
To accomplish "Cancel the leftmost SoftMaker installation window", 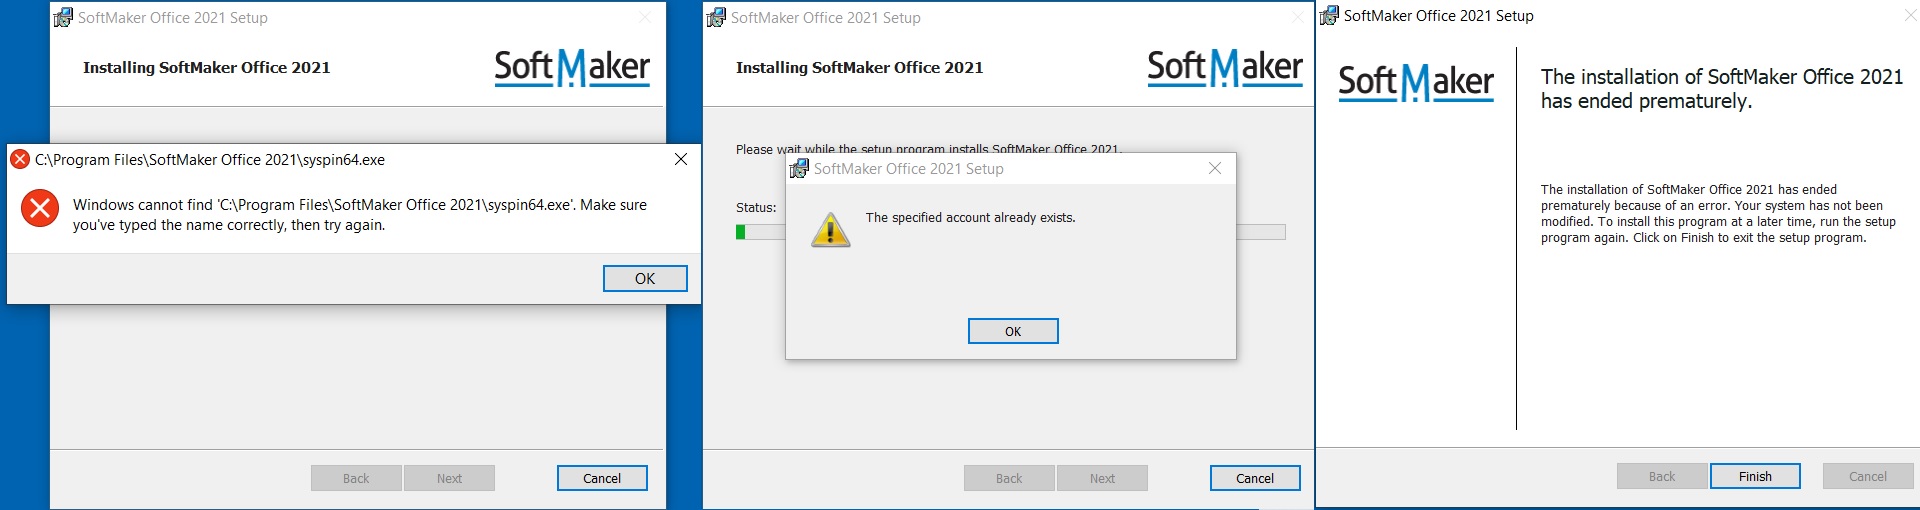I will 601,478.
